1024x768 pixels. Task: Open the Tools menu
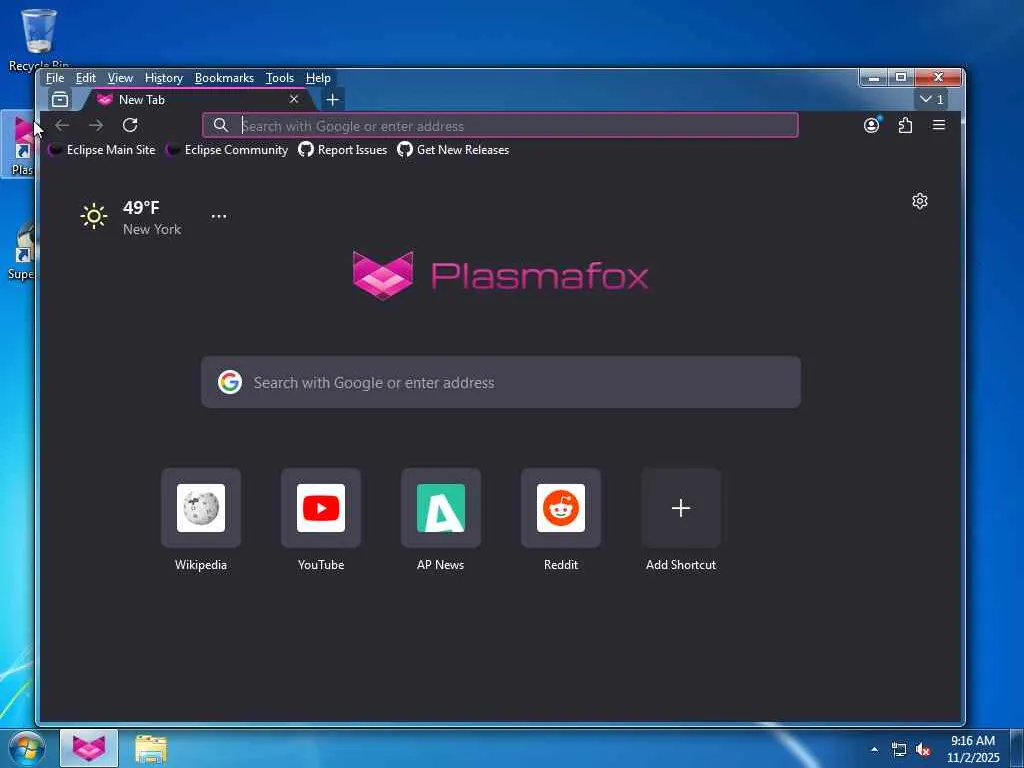(x=280, y=78)
